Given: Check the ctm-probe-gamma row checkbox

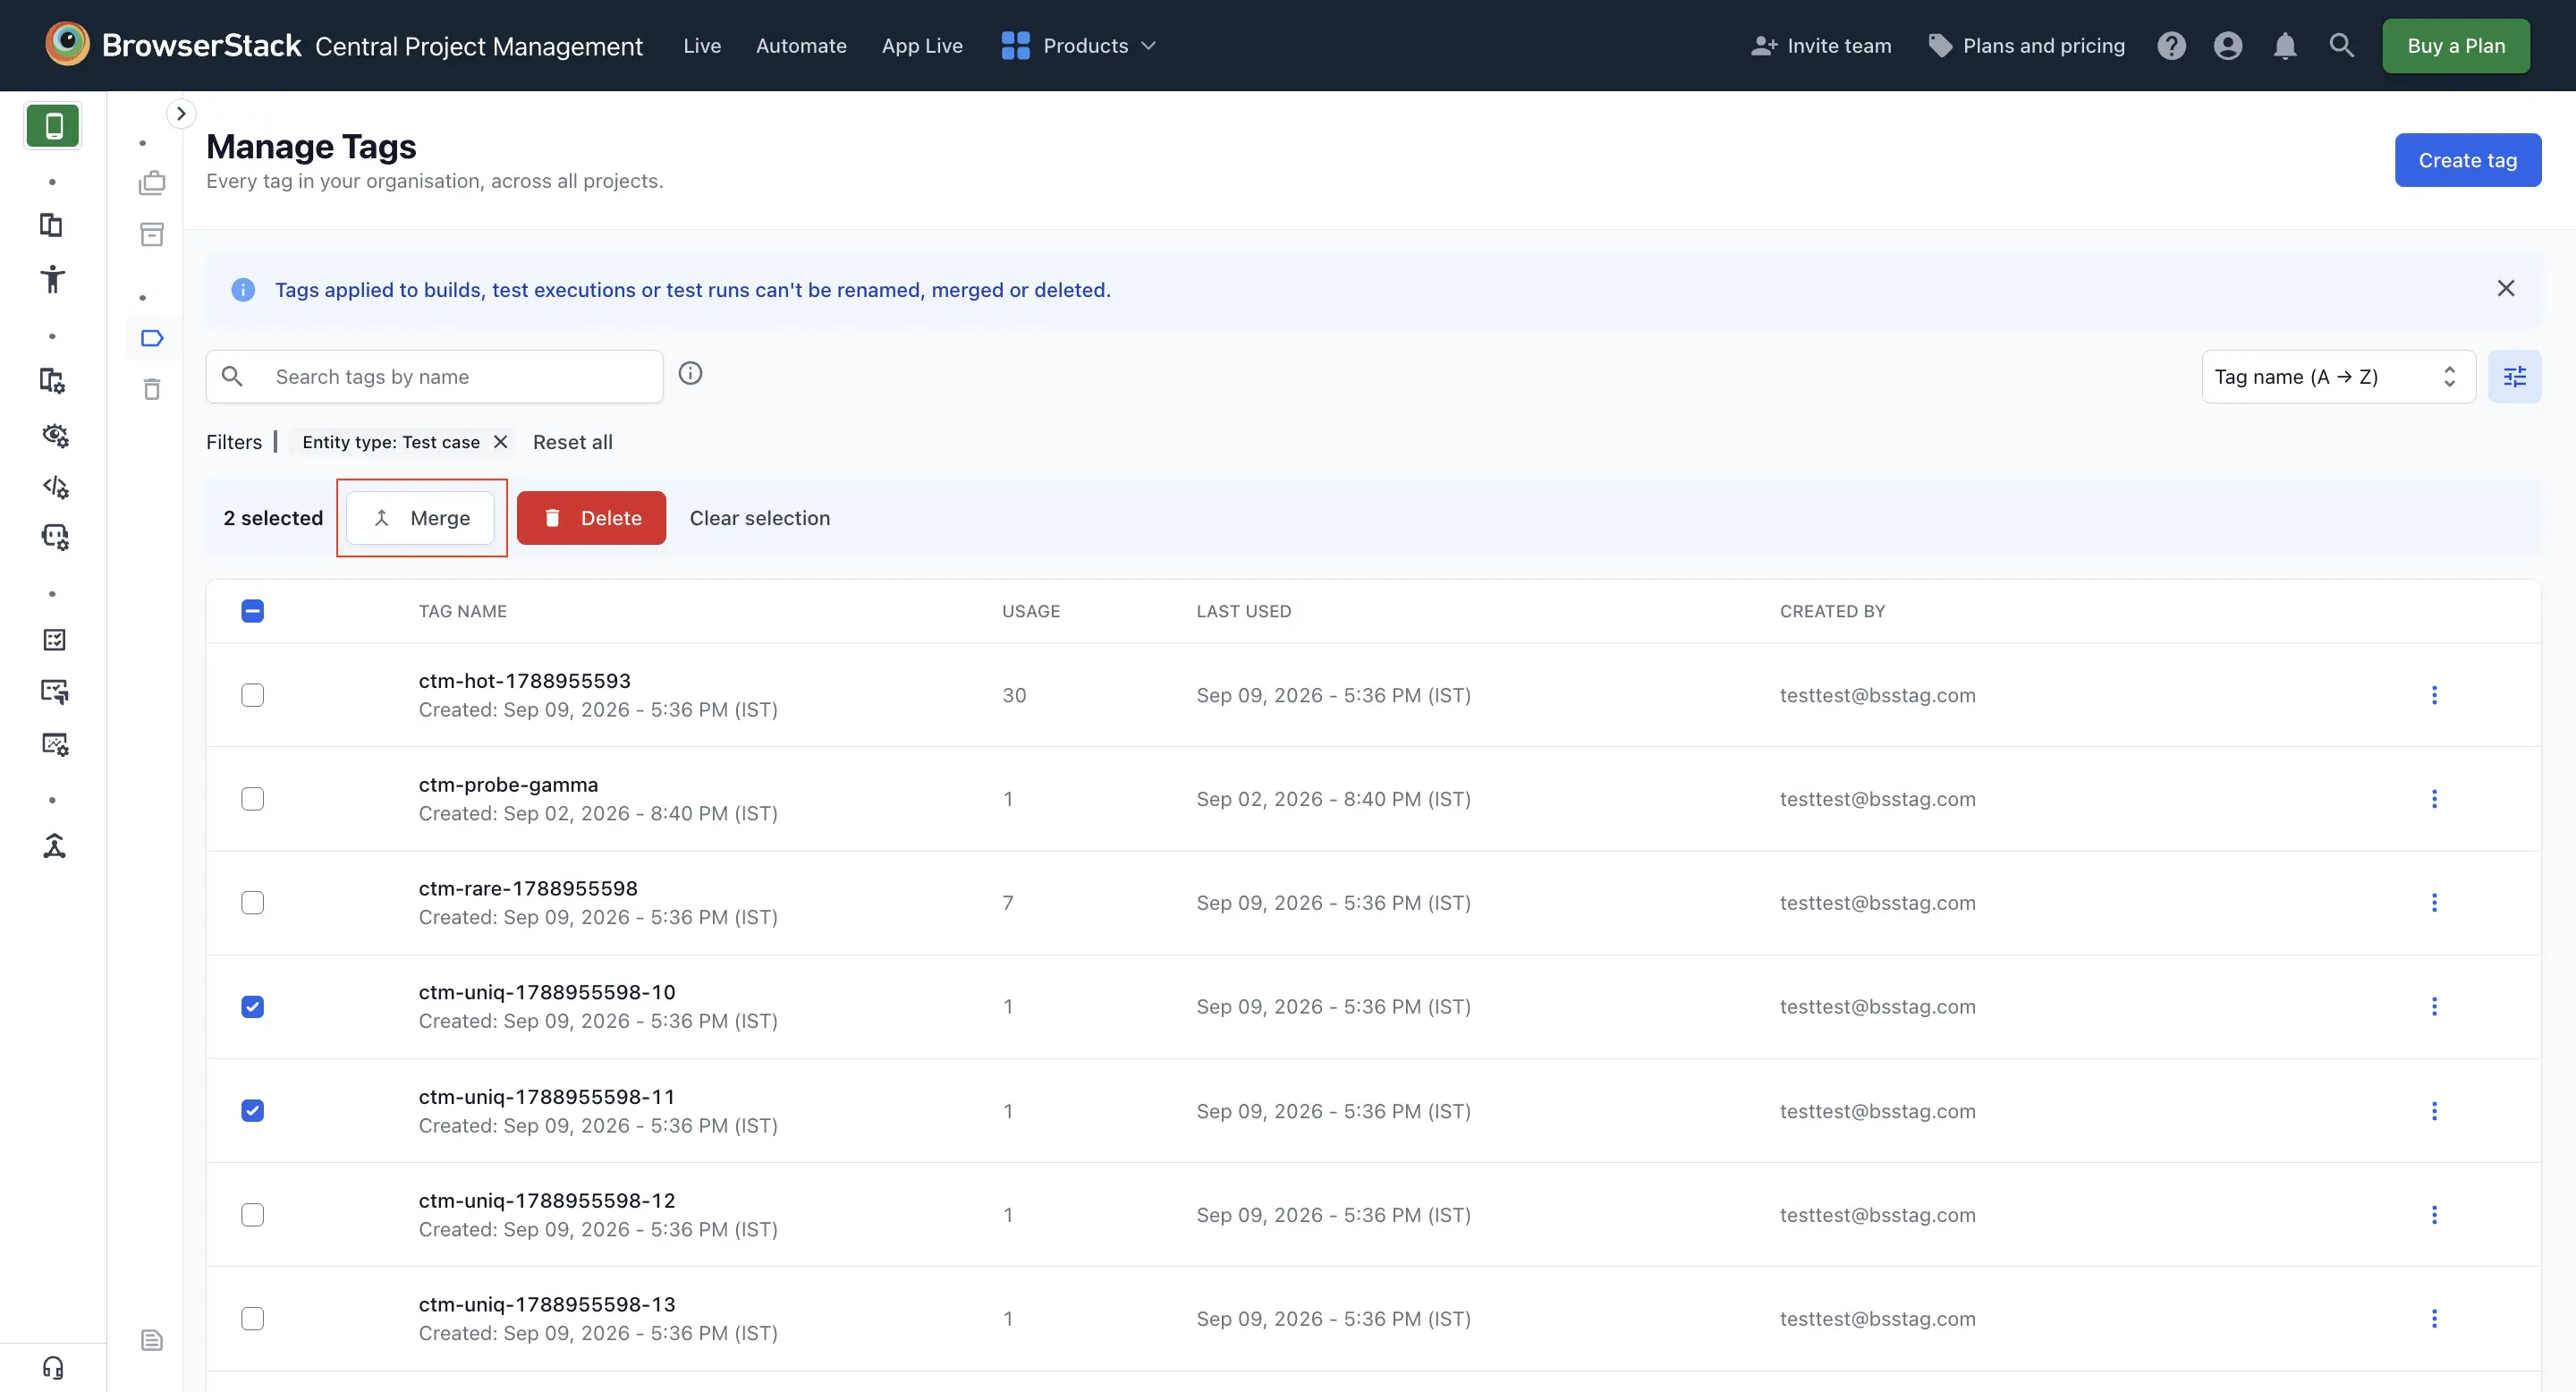Looking at the screenshot, I should 253,799.
